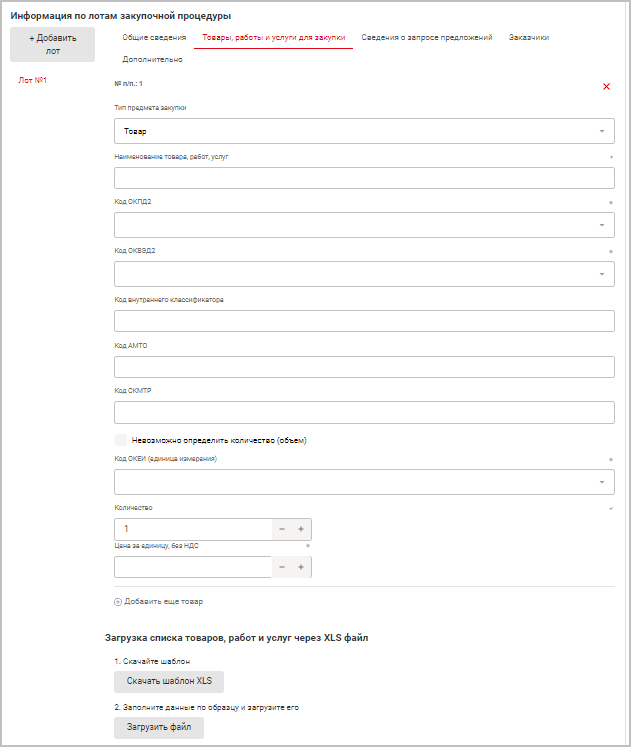Enable Невозможно определить количество checkbox
This screenshot has width=631, height=747.
click(x=122, y=439)
